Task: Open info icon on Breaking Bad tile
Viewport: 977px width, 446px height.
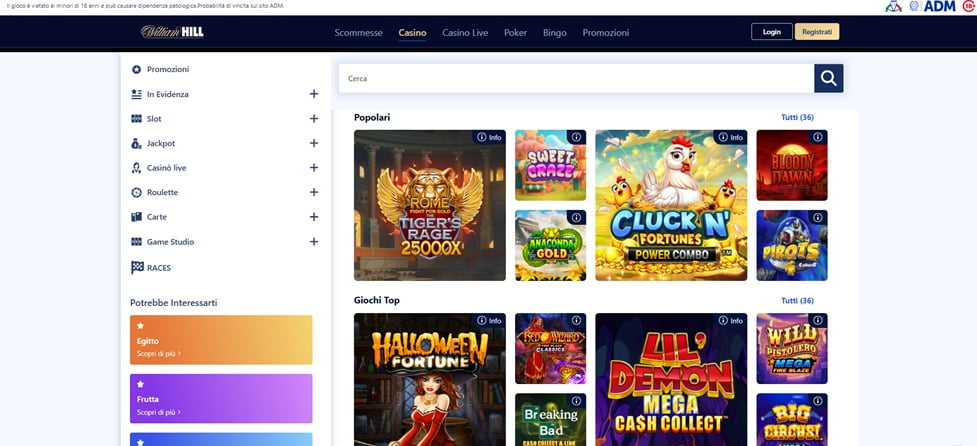Action: 576,401
